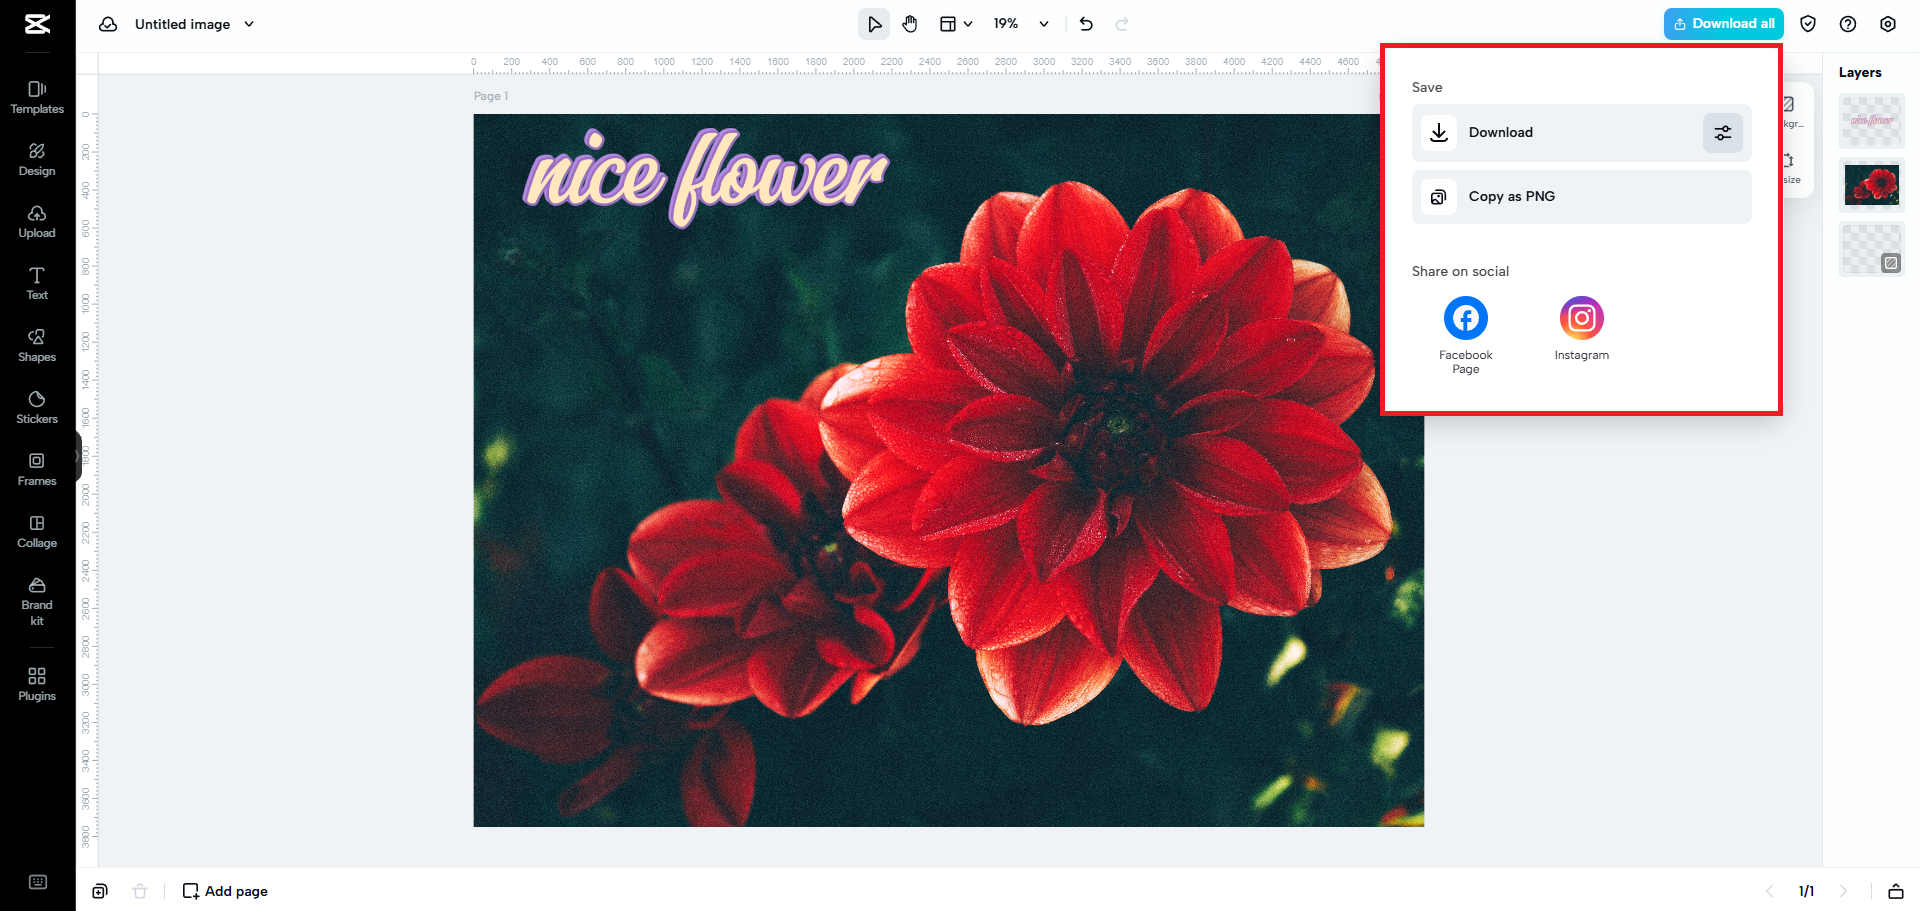Open the Frames panel
1920x911 pixels.
37,468
